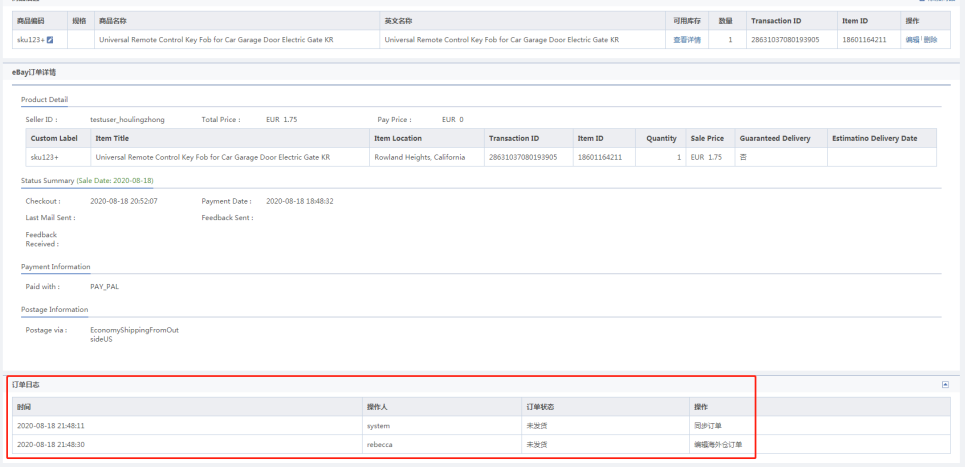Click the Feedback Sent label
Screen dimensions: 965x467
tap(227, 217)
